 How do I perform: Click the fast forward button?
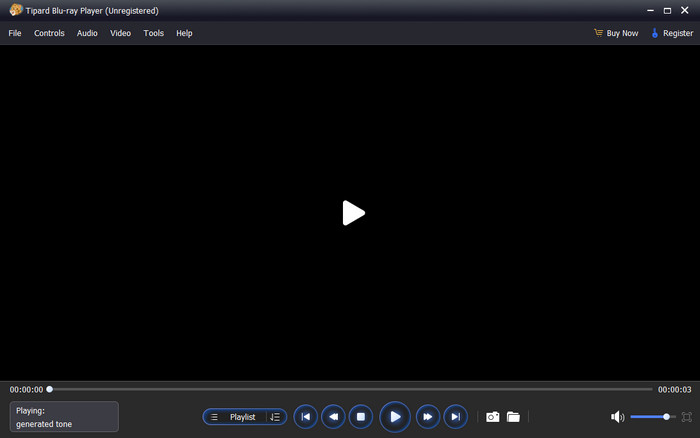427,417
